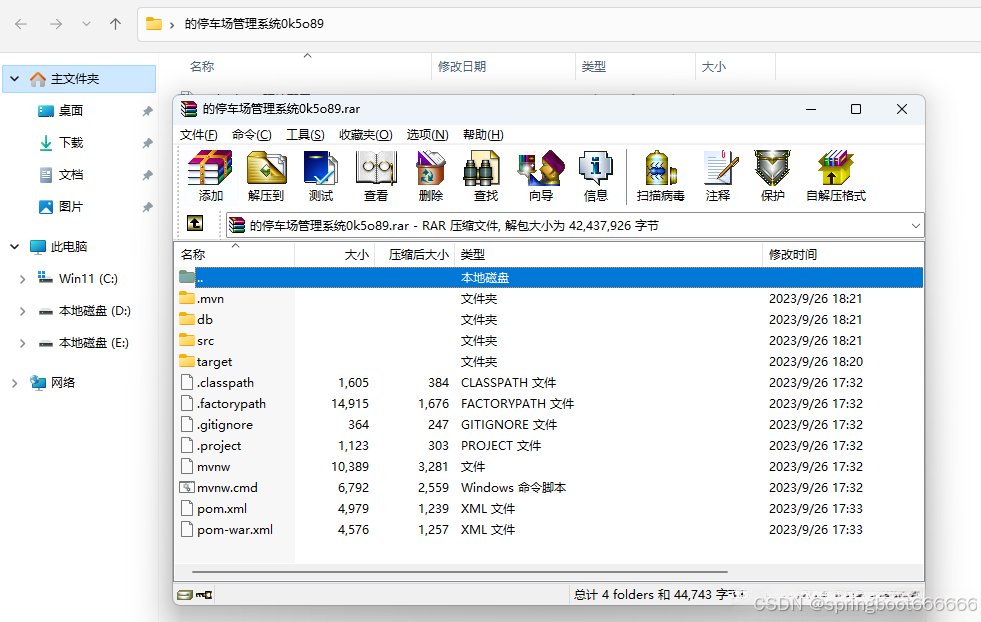Image resolution: width=981 pixels, height=622 pixels.
Task: Select the mvnw file row
Action: tap(549, 466)
